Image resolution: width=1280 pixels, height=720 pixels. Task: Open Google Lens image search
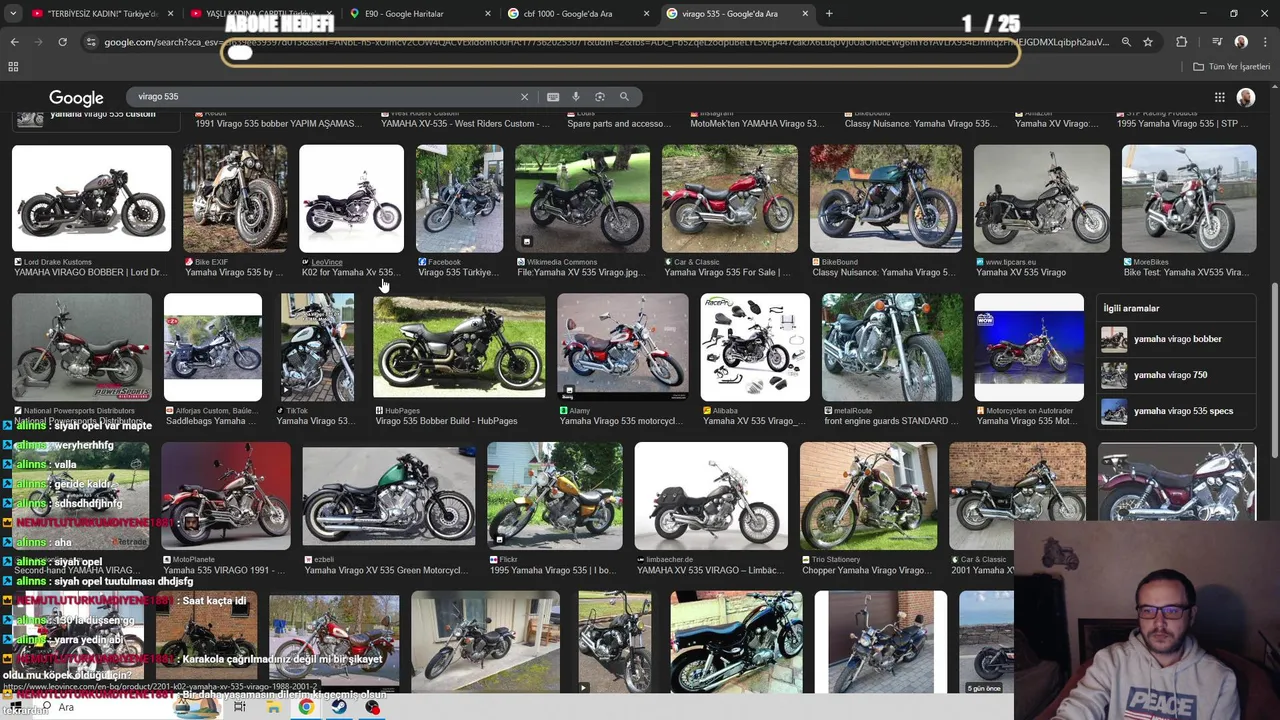click(x=600, y=97)
